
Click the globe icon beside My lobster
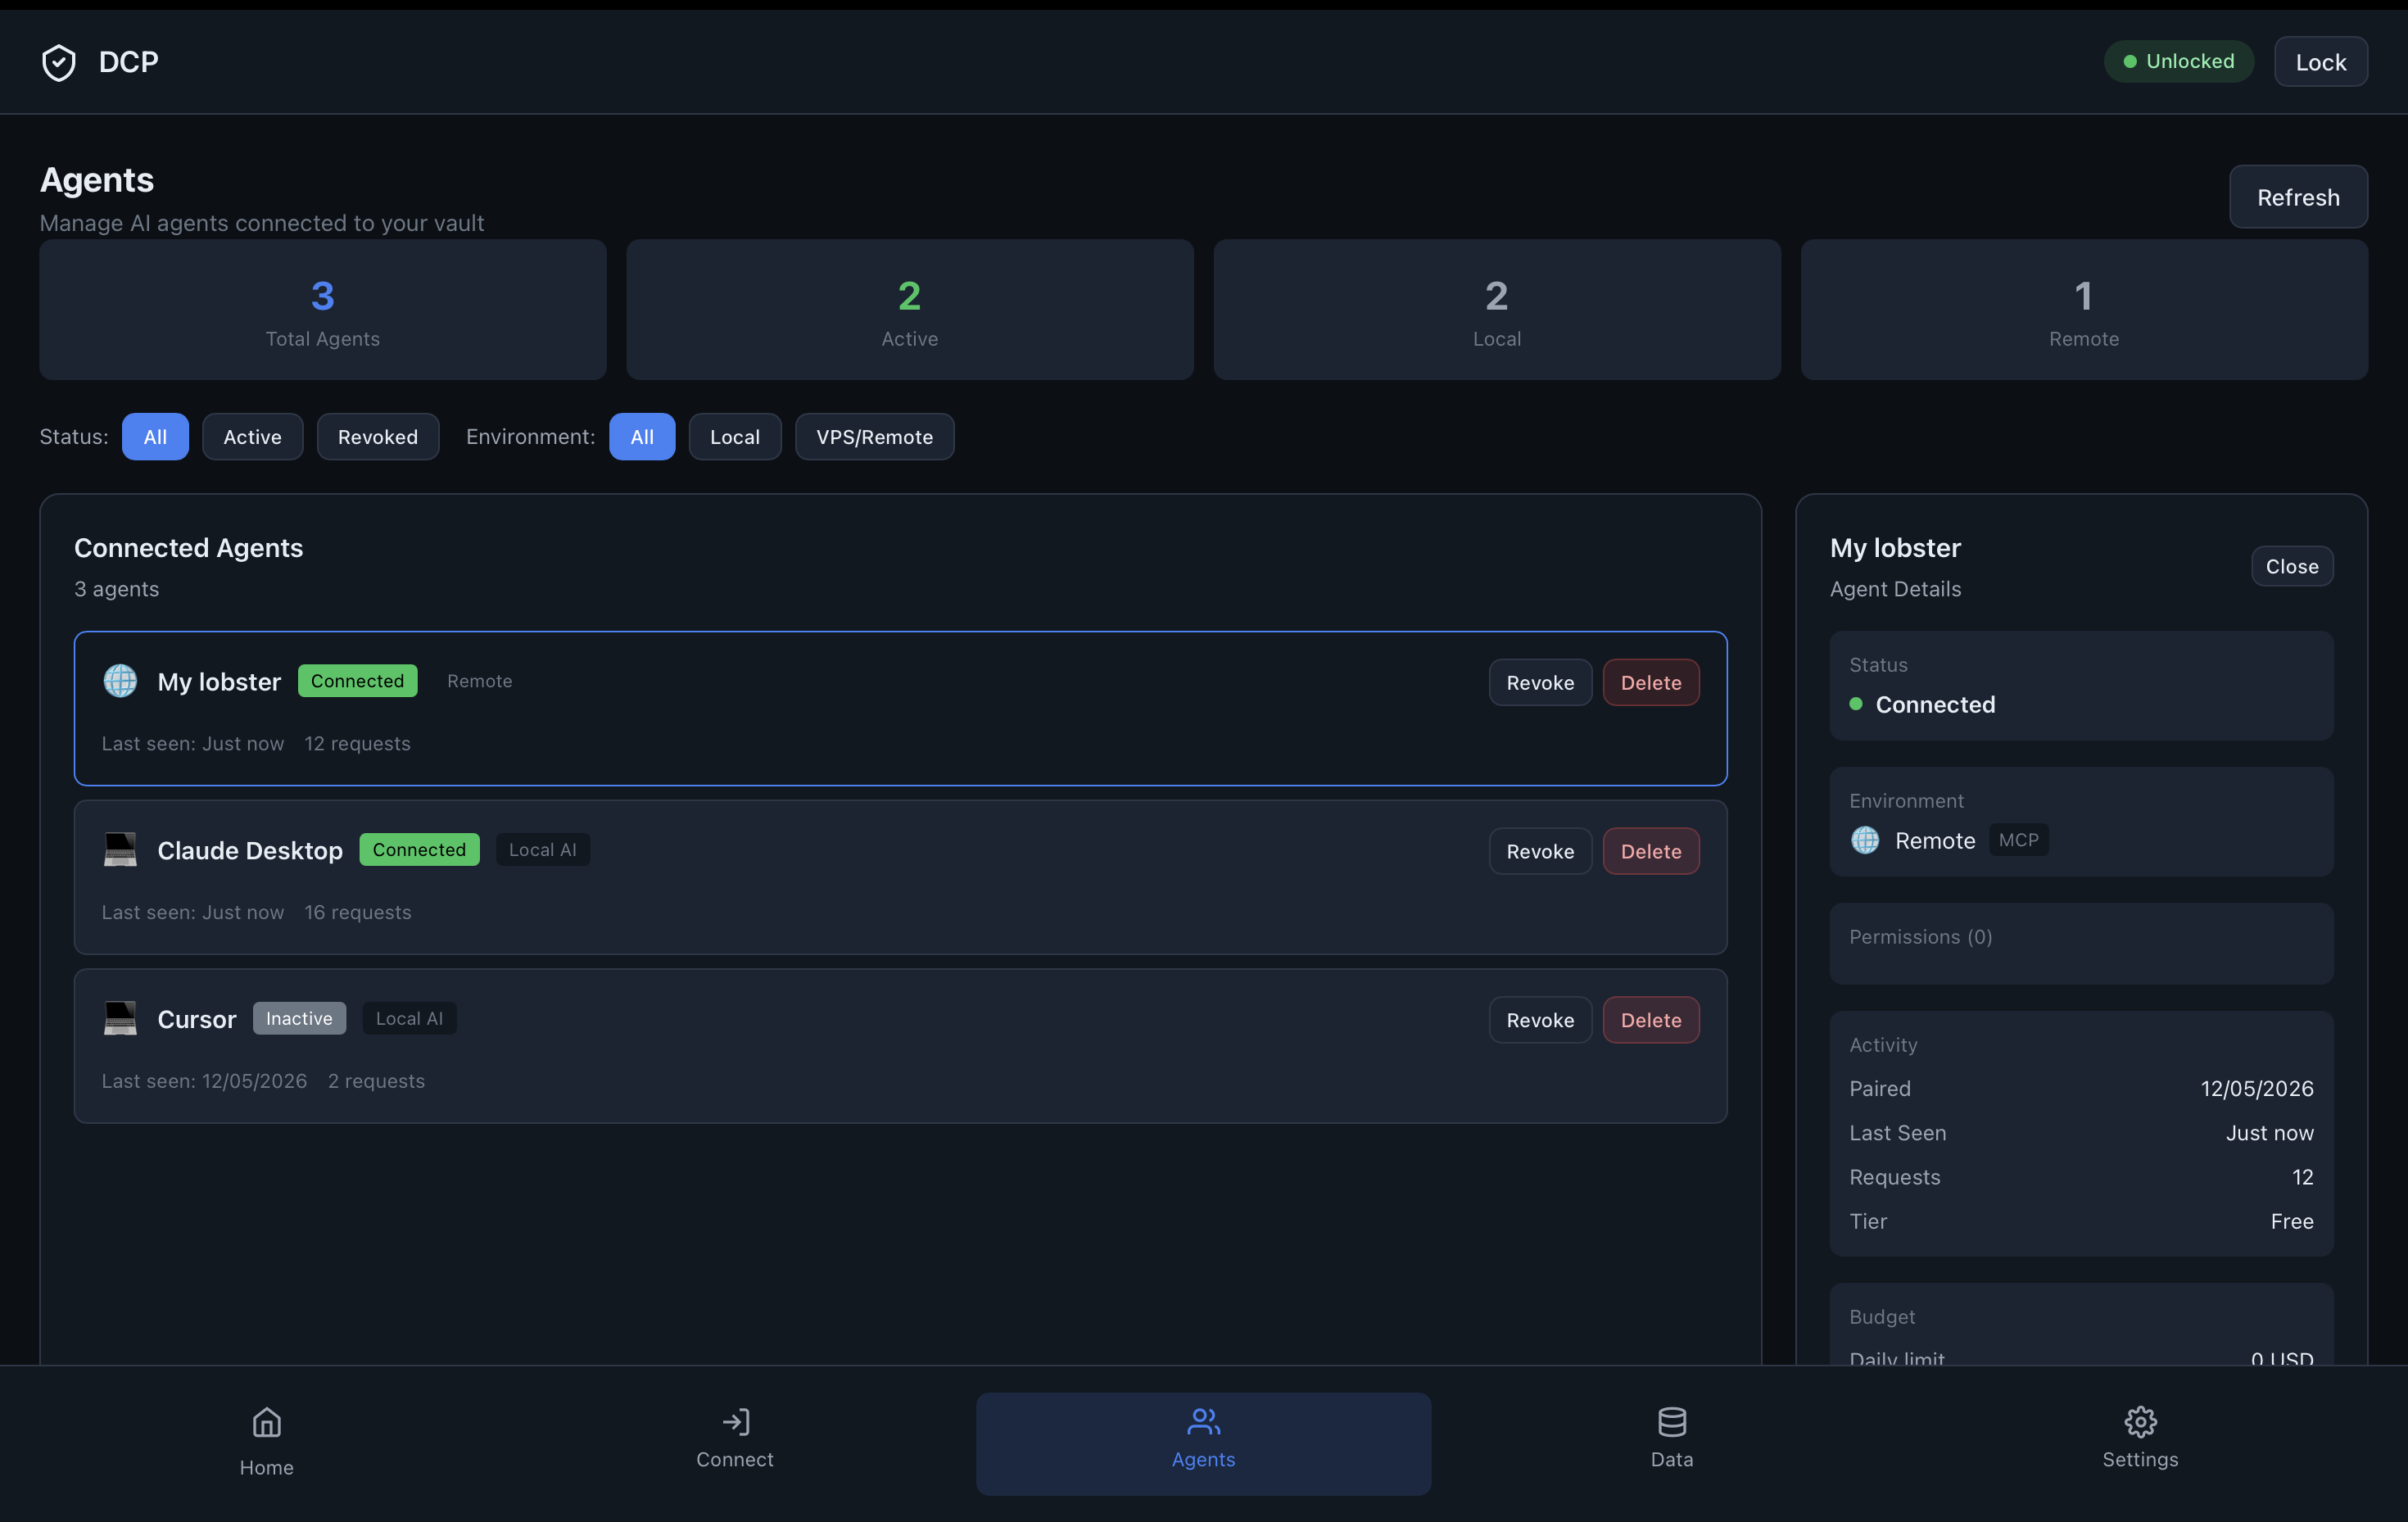[120, 681]
